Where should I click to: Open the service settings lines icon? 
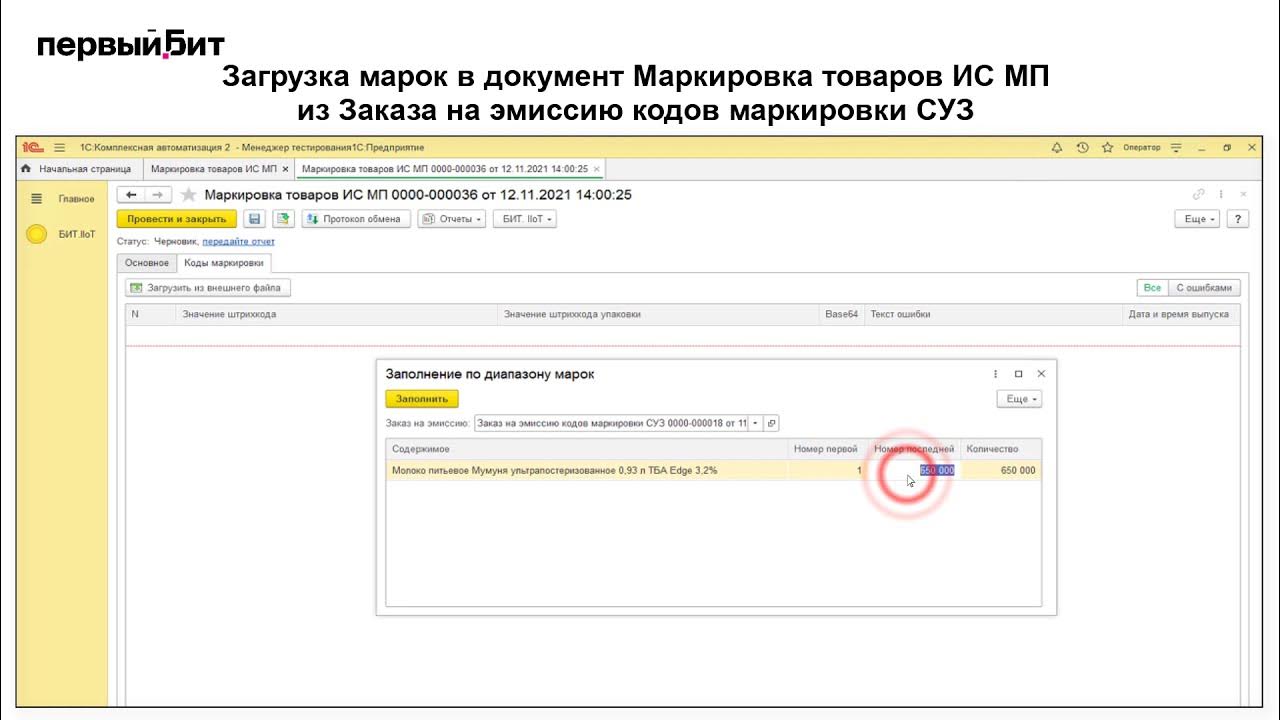[x=1176, y=148]
